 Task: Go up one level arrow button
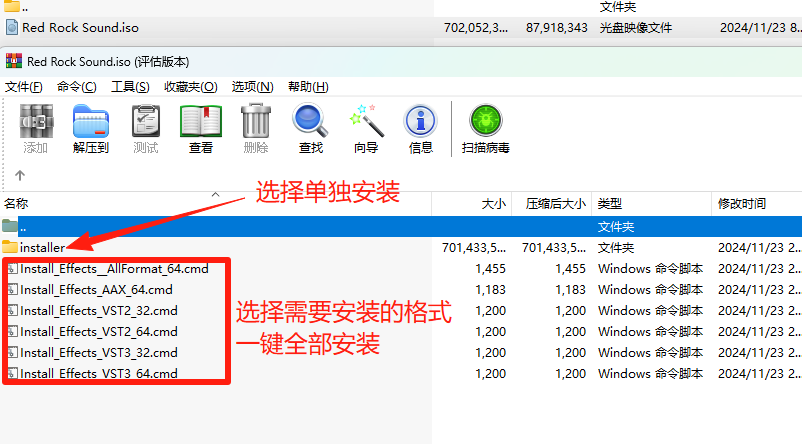click(x=20, y=175)
